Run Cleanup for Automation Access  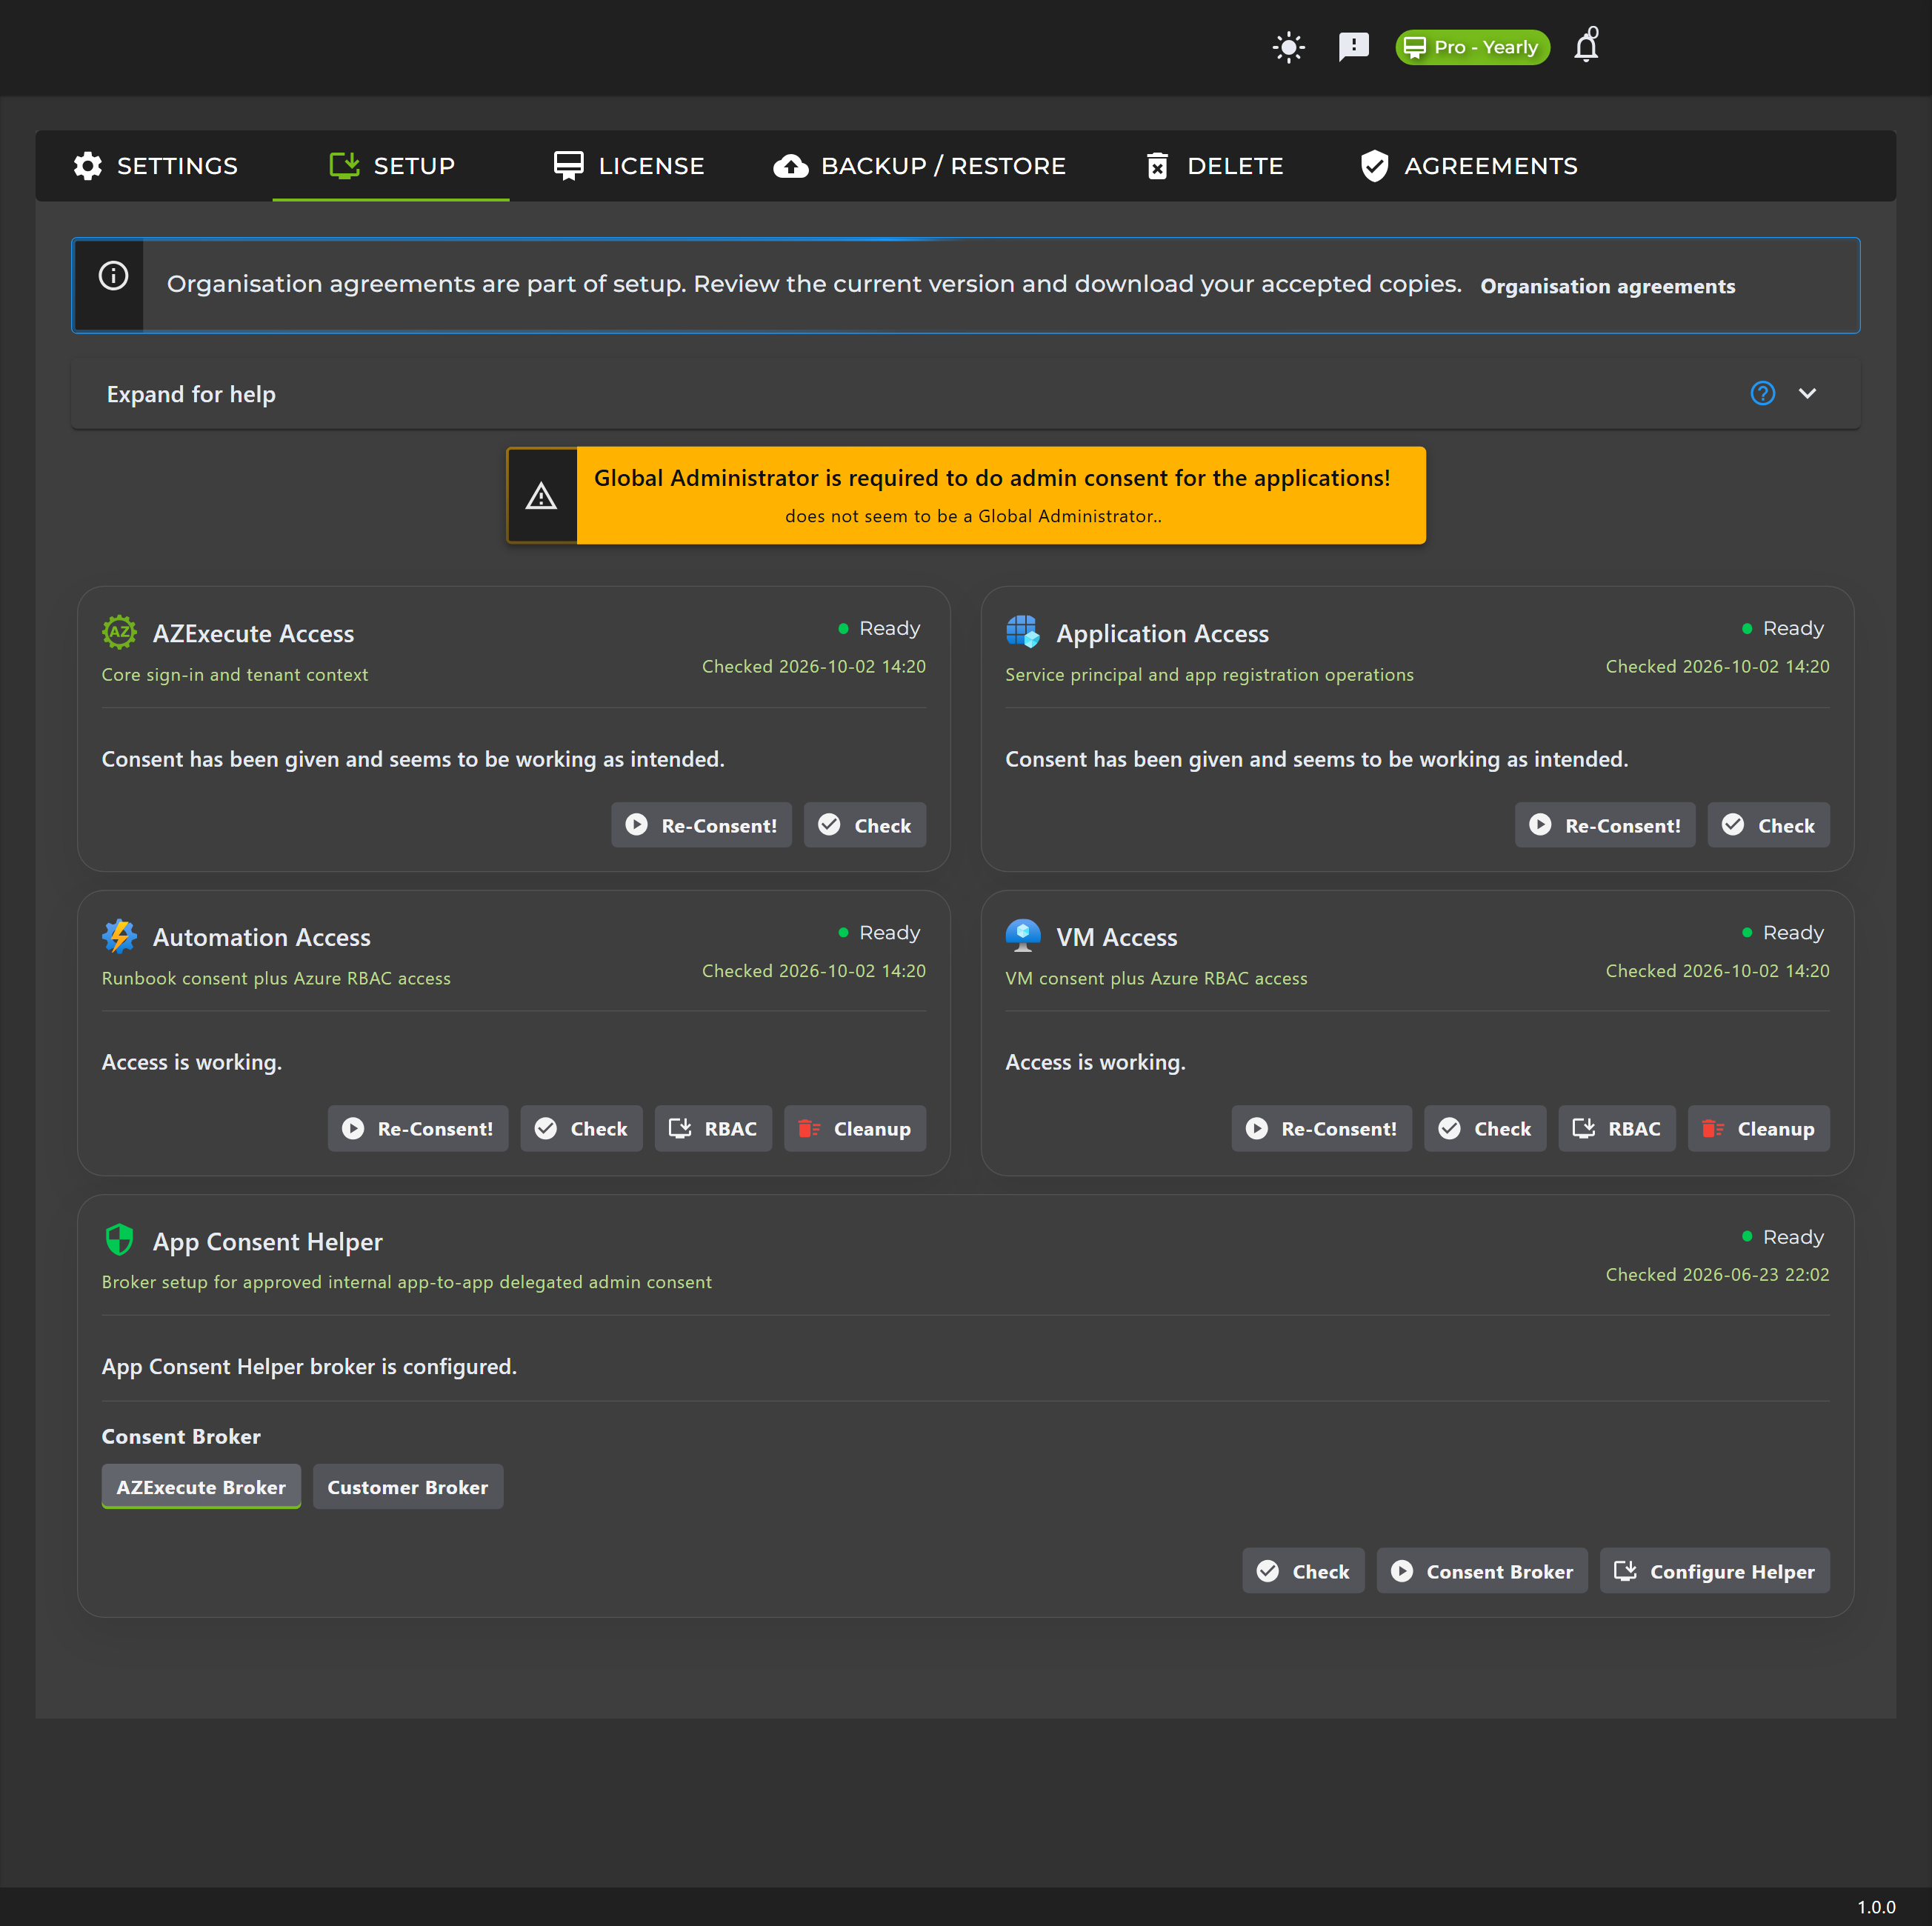(855, 1128)
